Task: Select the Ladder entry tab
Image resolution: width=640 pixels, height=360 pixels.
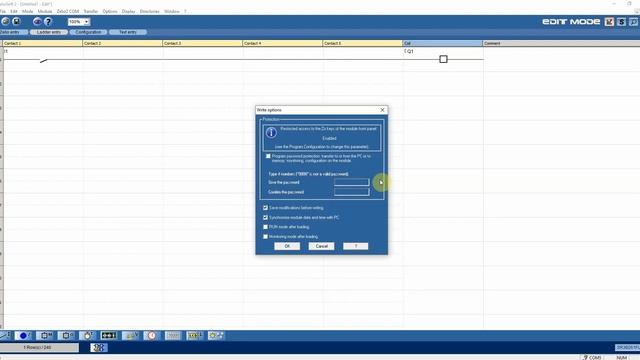Action: pyautogui.click(x=49, y=32)
